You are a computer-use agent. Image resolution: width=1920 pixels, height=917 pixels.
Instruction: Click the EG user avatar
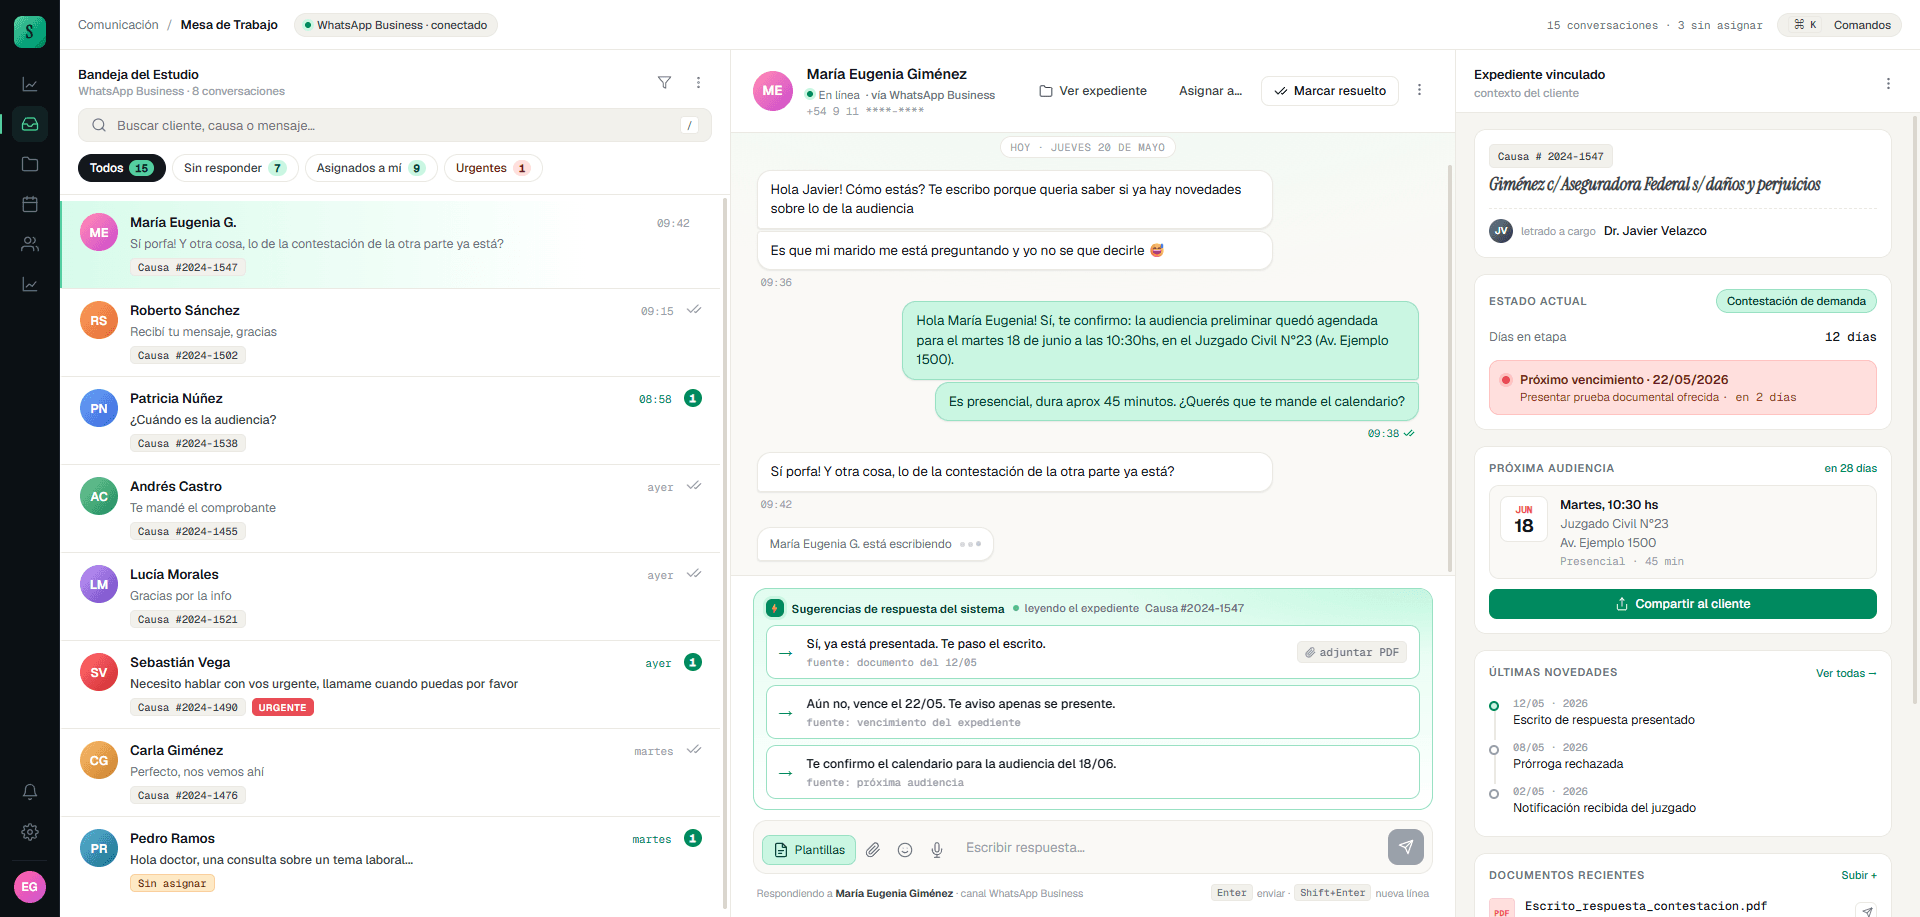30,887
